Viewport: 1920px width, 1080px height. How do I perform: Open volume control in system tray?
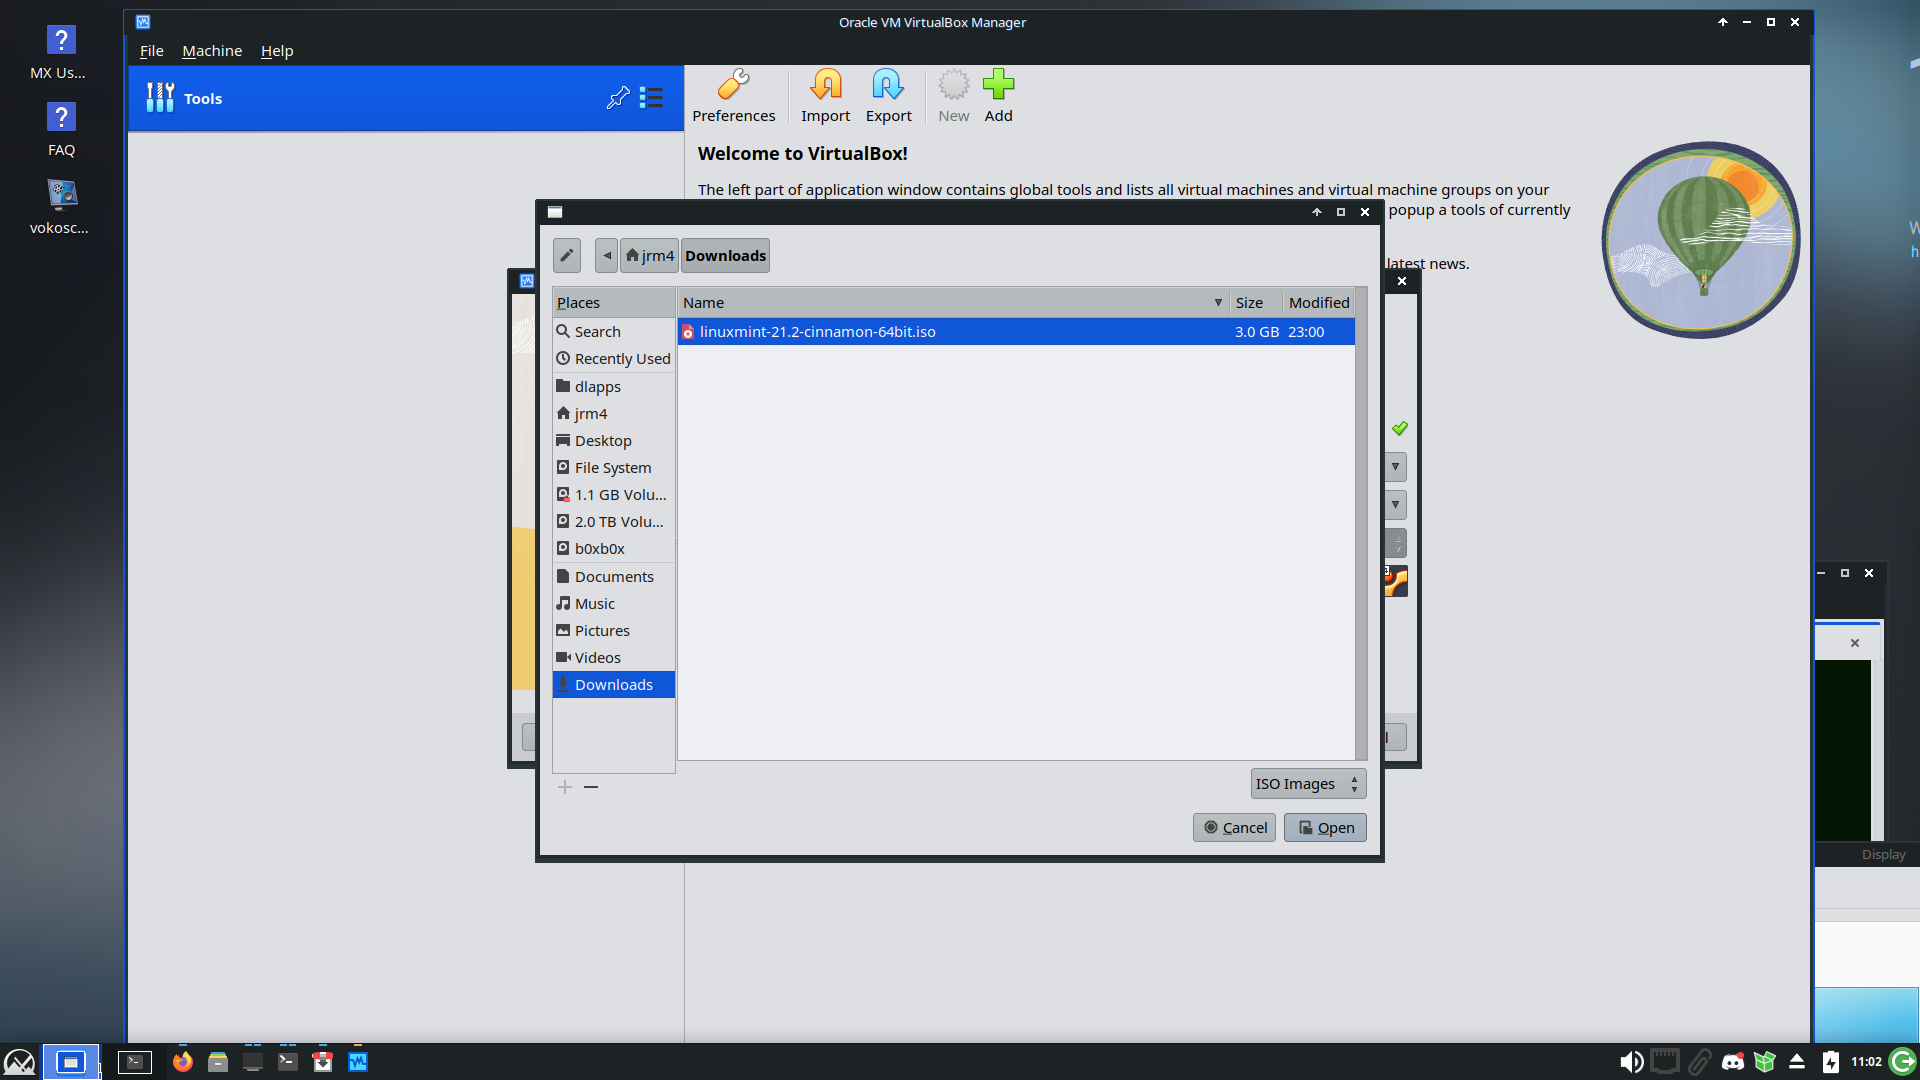(1631, 1062)
